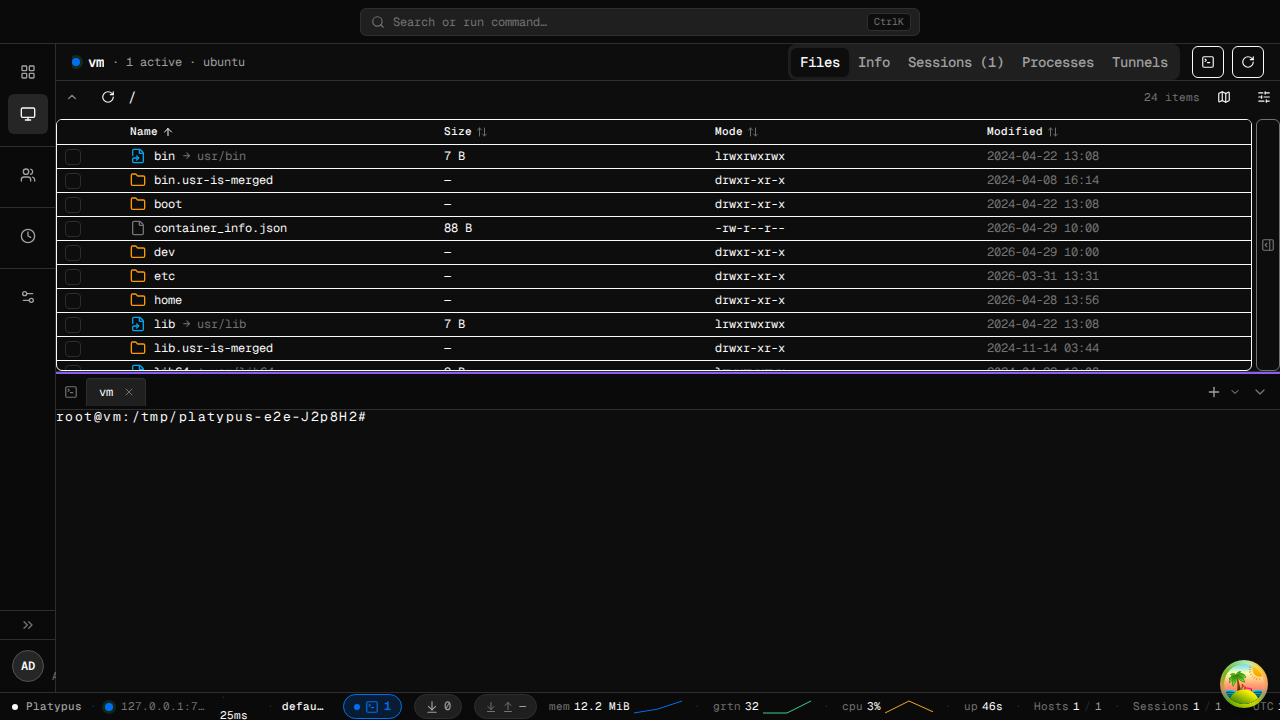This screenshot has height=720, width=1280.
Task: Open the history clock icon in sidebar
Action: tap(28, 236)
